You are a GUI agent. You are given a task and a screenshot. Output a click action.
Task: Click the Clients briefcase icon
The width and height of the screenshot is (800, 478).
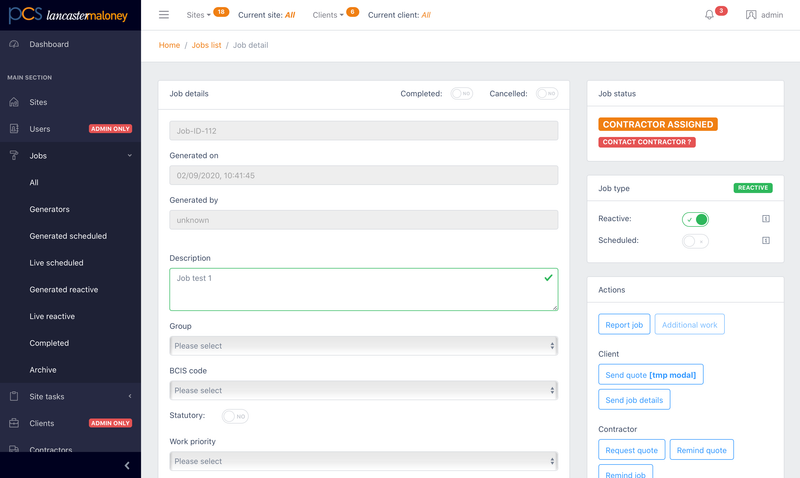coord(14,423)
